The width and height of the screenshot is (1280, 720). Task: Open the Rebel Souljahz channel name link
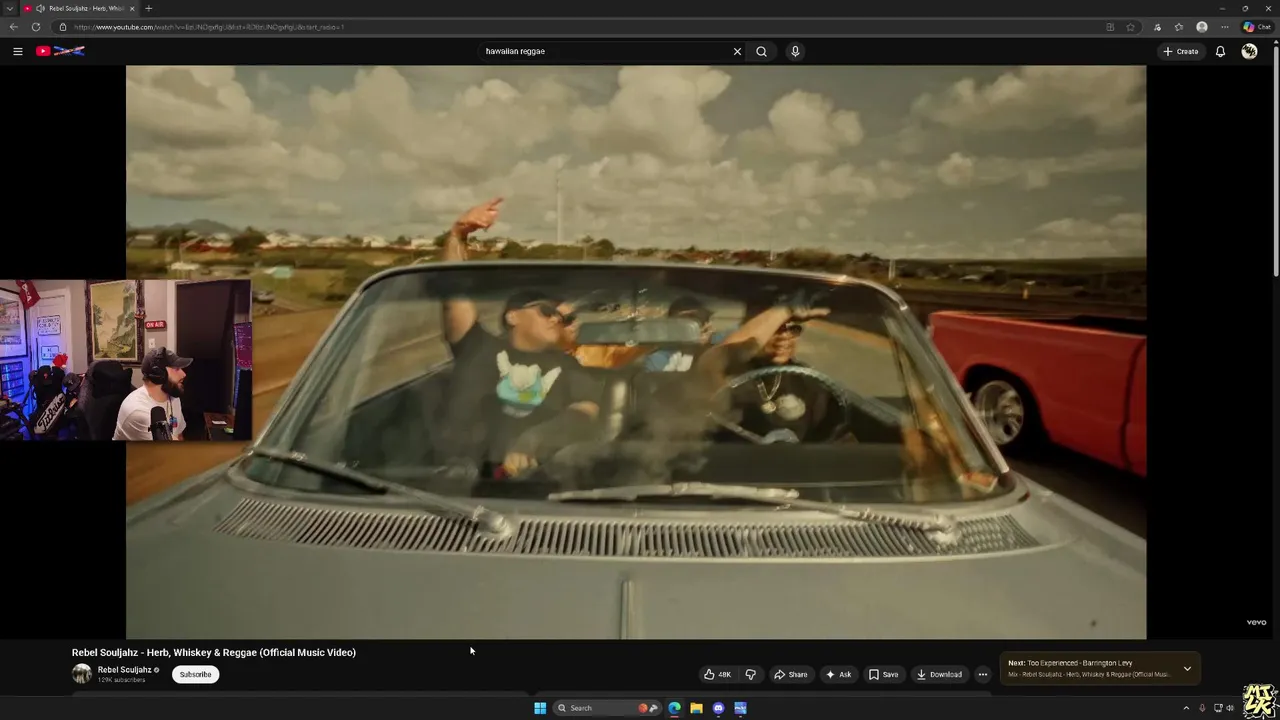pos(124,670)
